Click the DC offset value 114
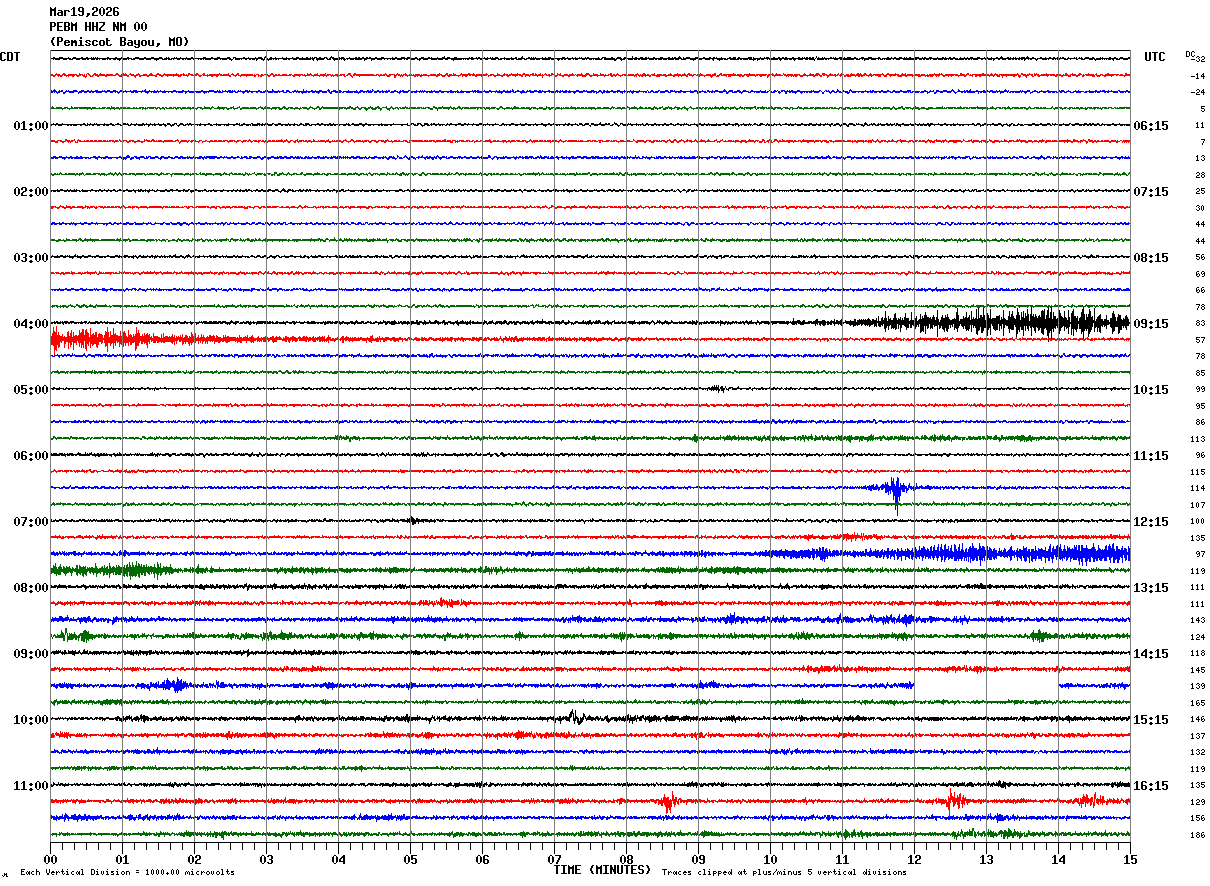 pyautogui.click(x=1197, y=489)
